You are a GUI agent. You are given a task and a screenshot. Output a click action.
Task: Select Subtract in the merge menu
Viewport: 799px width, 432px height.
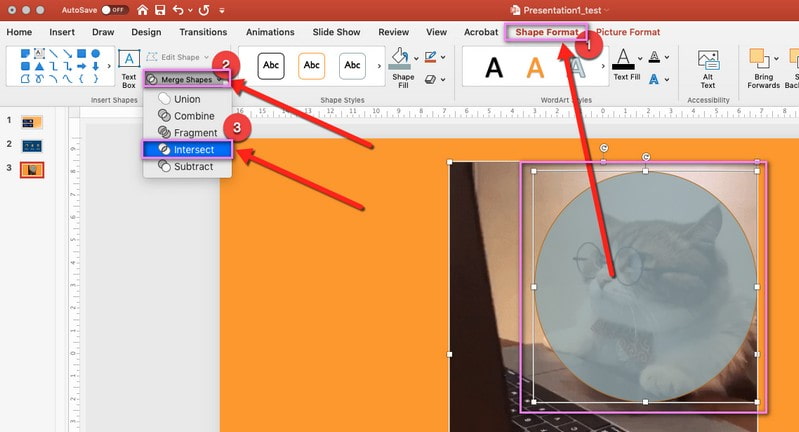(187, 166)
